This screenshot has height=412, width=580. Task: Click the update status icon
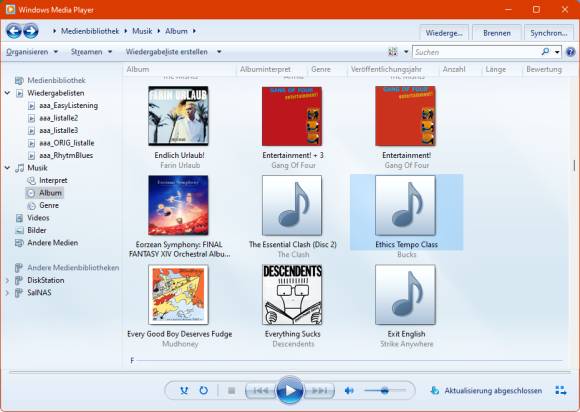435,390
